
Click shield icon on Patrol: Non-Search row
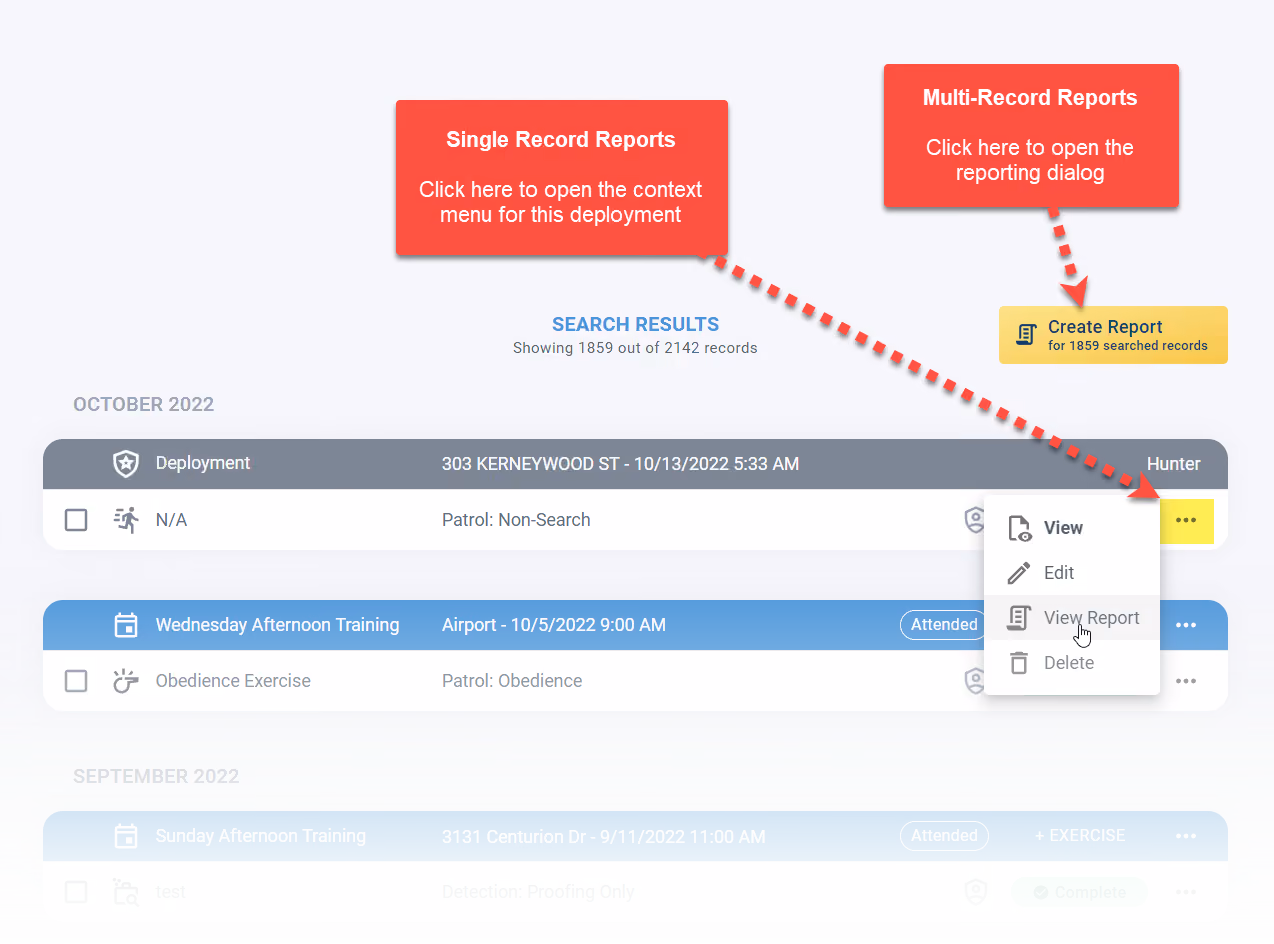click(974, 520)
